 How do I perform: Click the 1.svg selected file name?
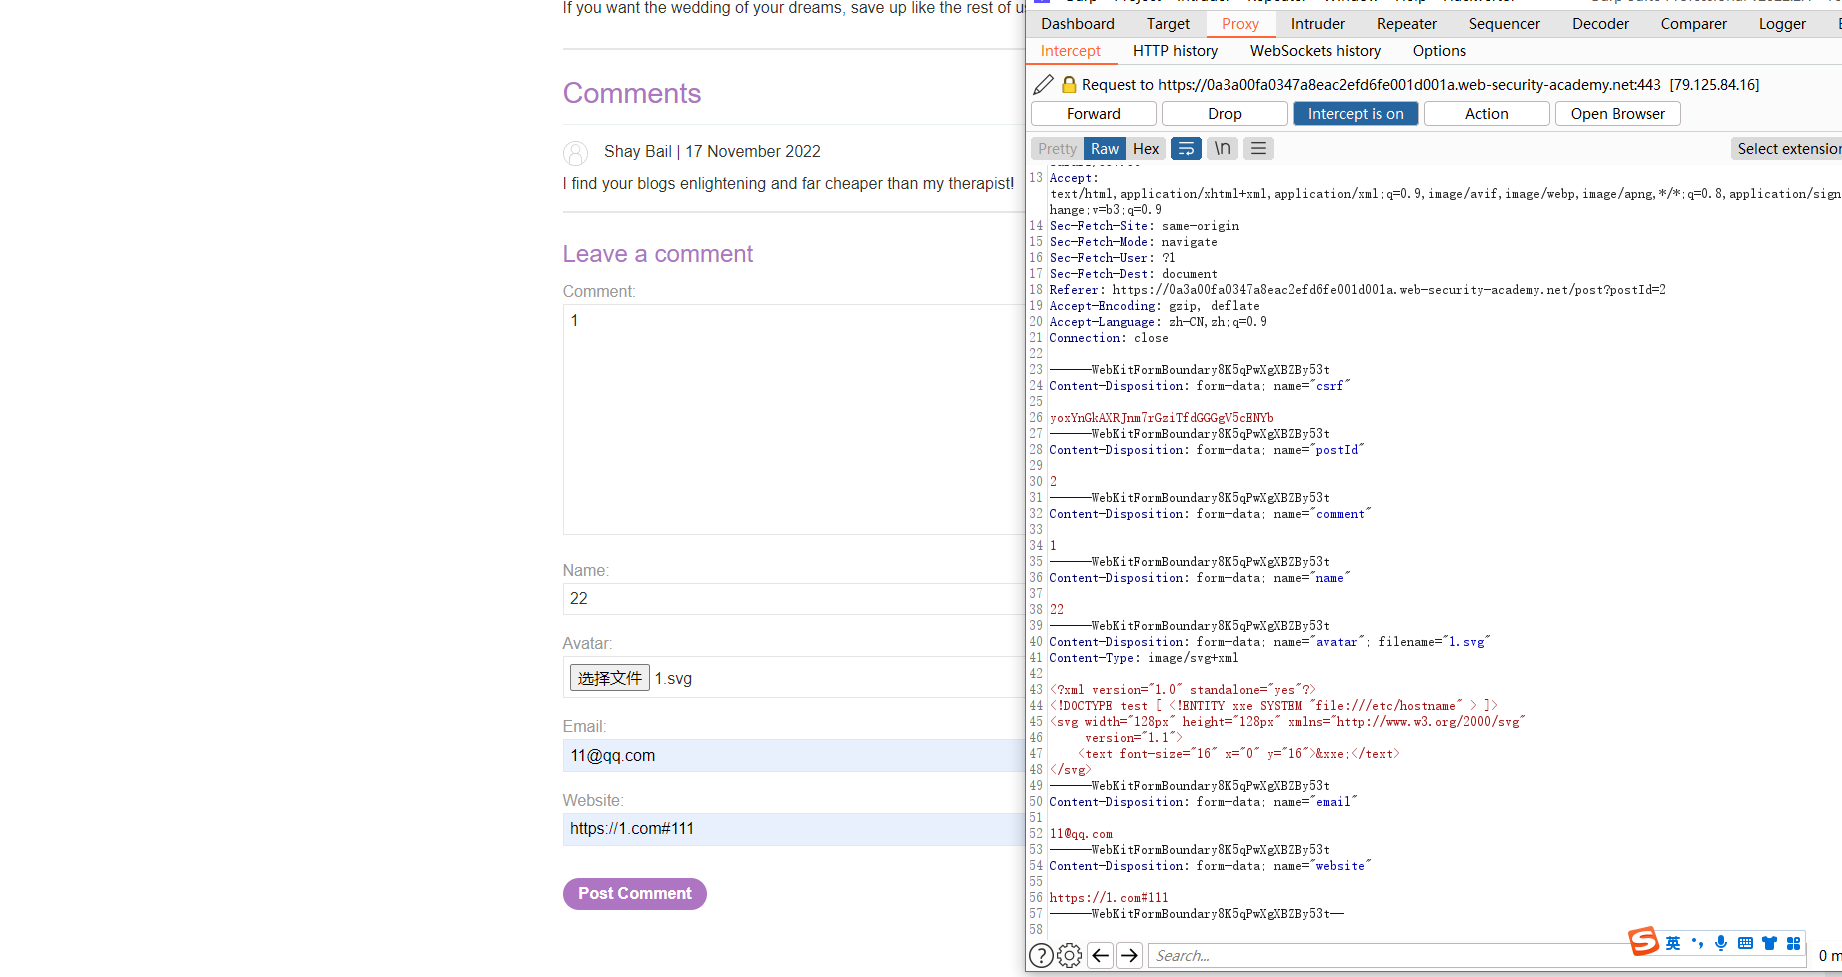coord(673,679)
